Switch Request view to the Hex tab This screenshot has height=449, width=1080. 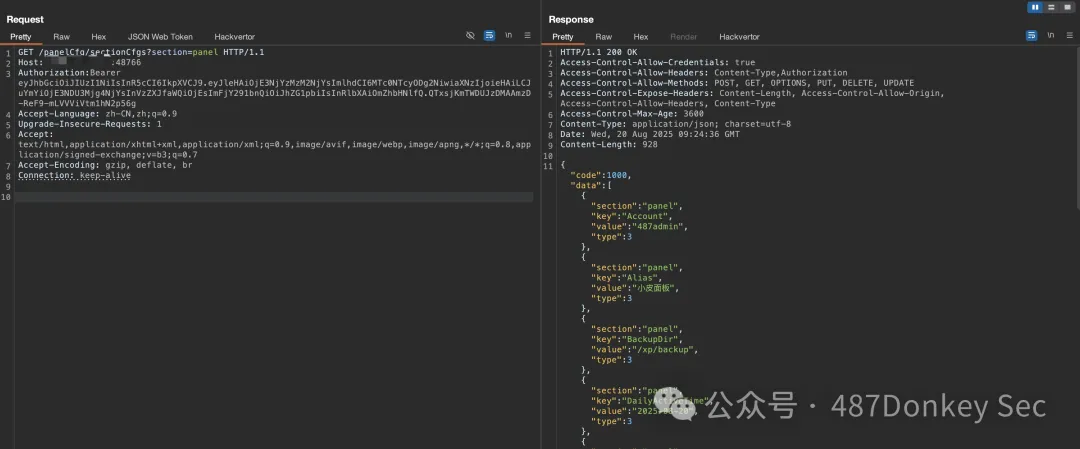(x=98, y=36)
